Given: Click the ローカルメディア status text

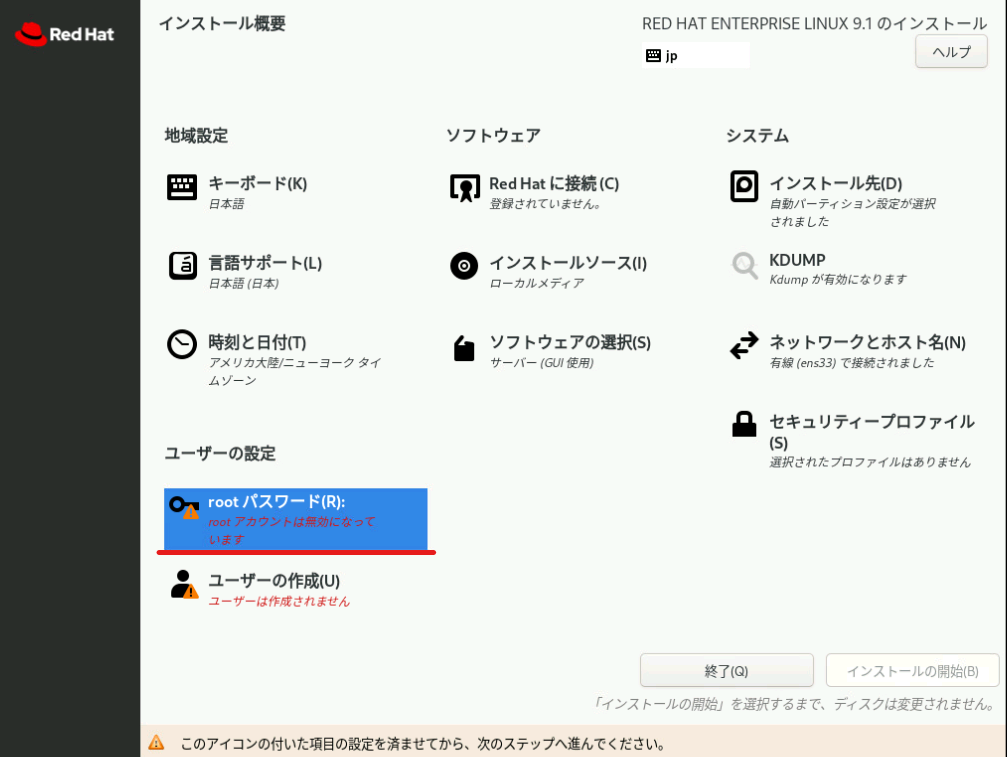Looking at the screenshot, I should pyautogui.click(x=537, y=283).
